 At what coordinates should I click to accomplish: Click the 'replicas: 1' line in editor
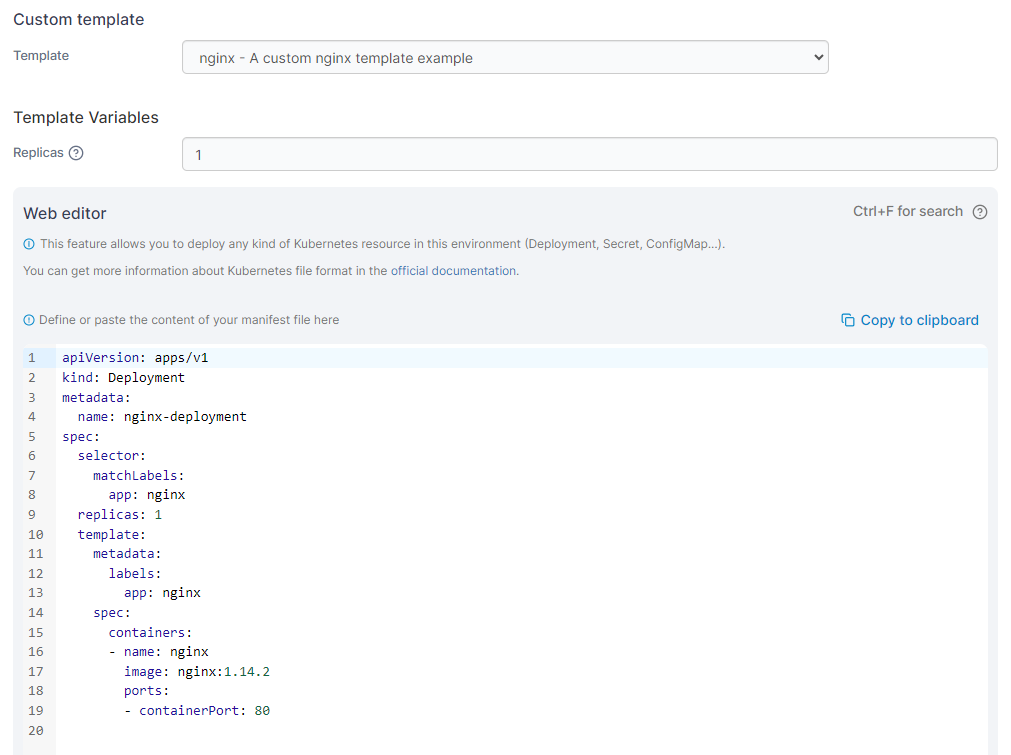coord(120,515)
